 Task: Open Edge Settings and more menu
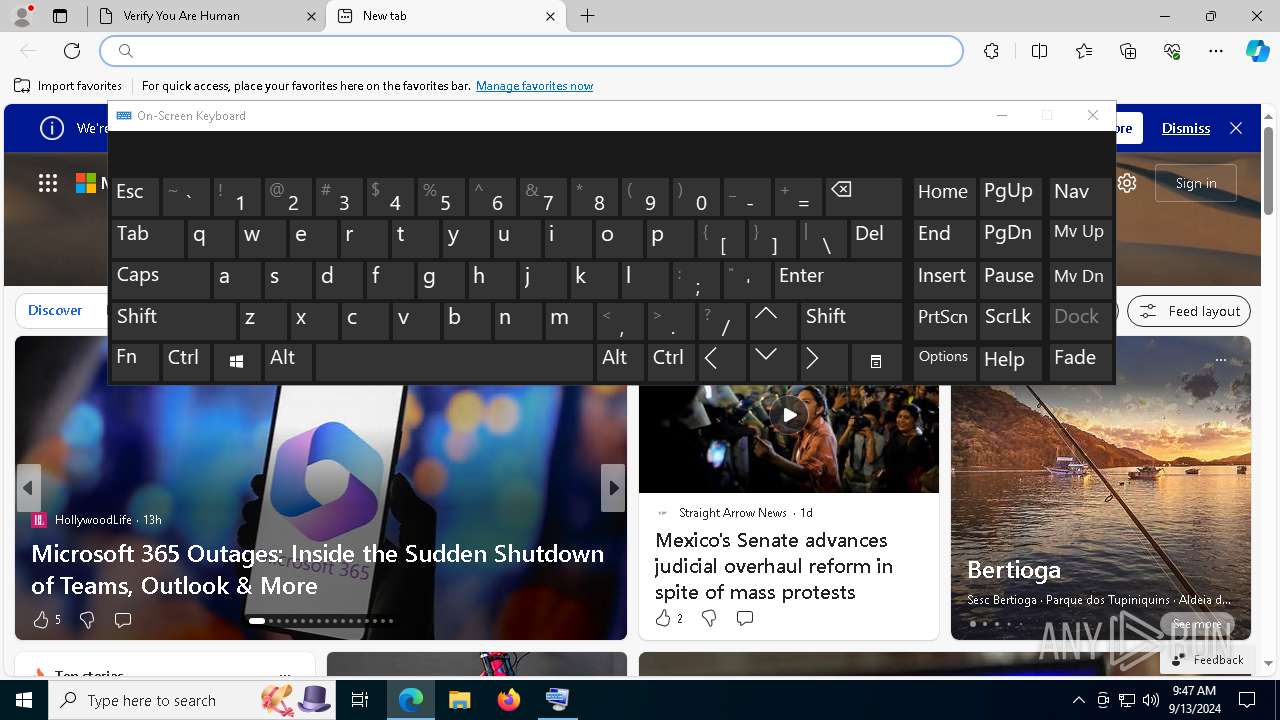(x=1216, y=51)
